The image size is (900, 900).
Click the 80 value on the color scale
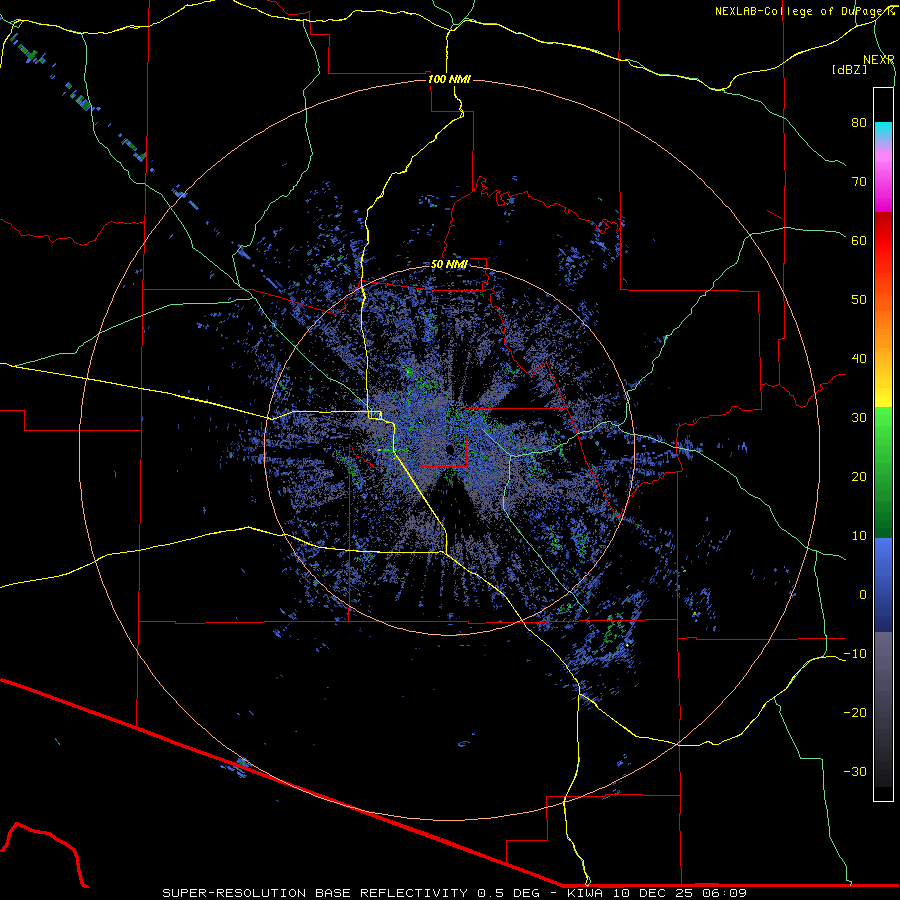tap(859, 123)
